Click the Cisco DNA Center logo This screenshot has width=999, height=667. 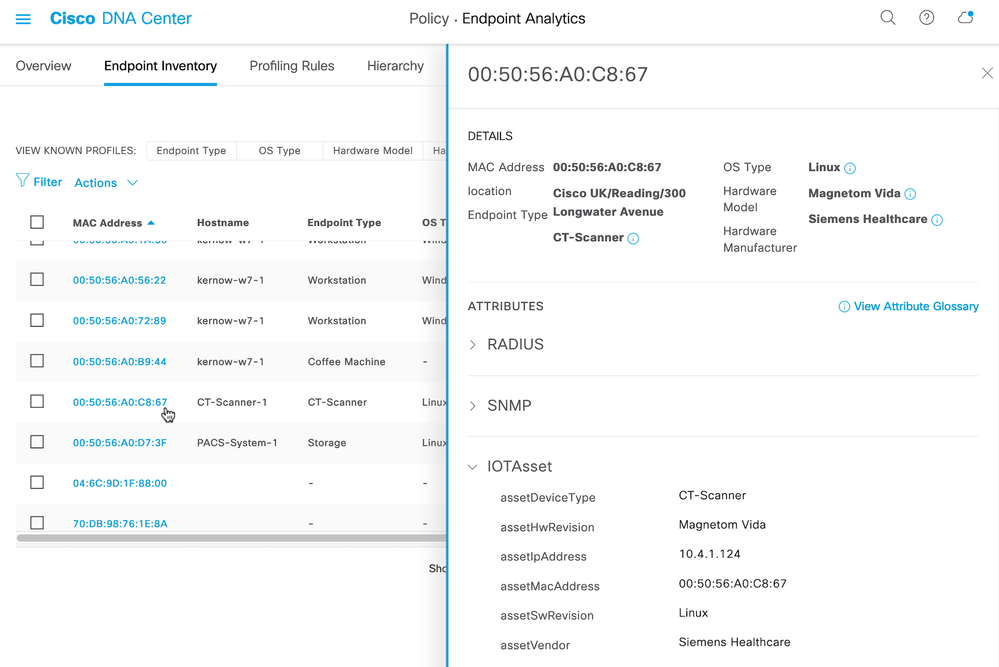click(x=120, y=18)
